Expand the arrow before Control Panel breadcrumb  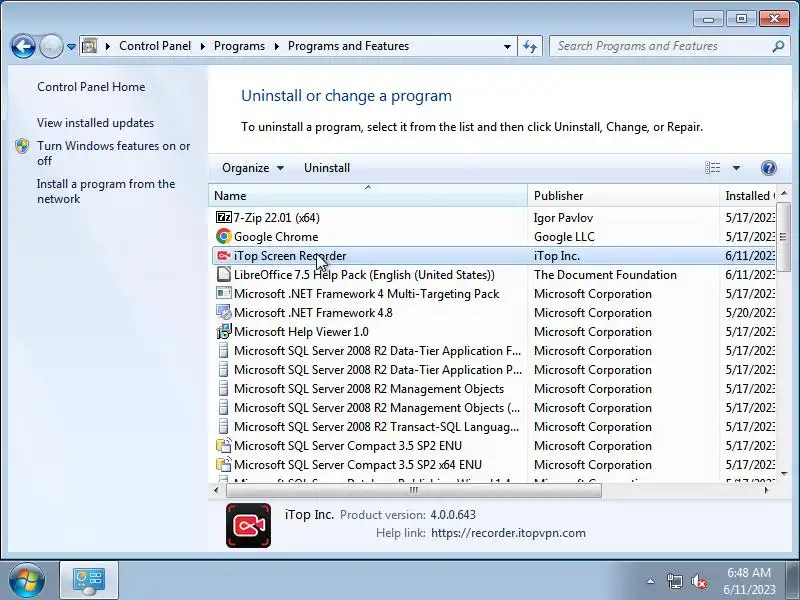coord(108,46)
